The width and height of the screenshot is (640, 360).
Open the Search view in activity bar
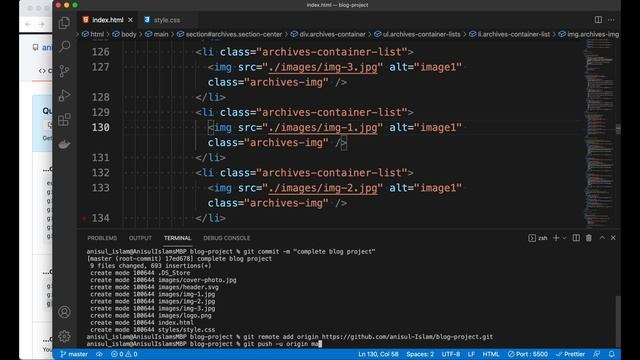(64, 47)
